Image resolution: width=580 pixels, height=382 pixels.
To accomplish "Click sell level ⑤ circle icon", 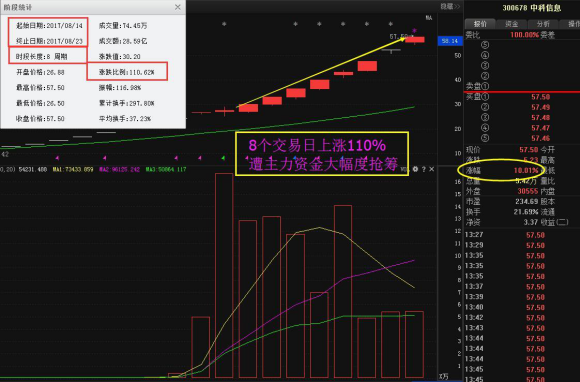I will tap(485, 45).
